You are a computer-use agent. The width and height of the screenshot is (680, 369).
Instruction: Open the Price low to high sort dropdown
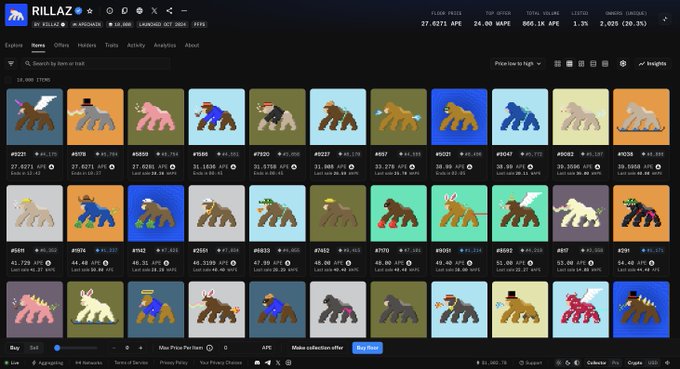(x=518, y=64)
